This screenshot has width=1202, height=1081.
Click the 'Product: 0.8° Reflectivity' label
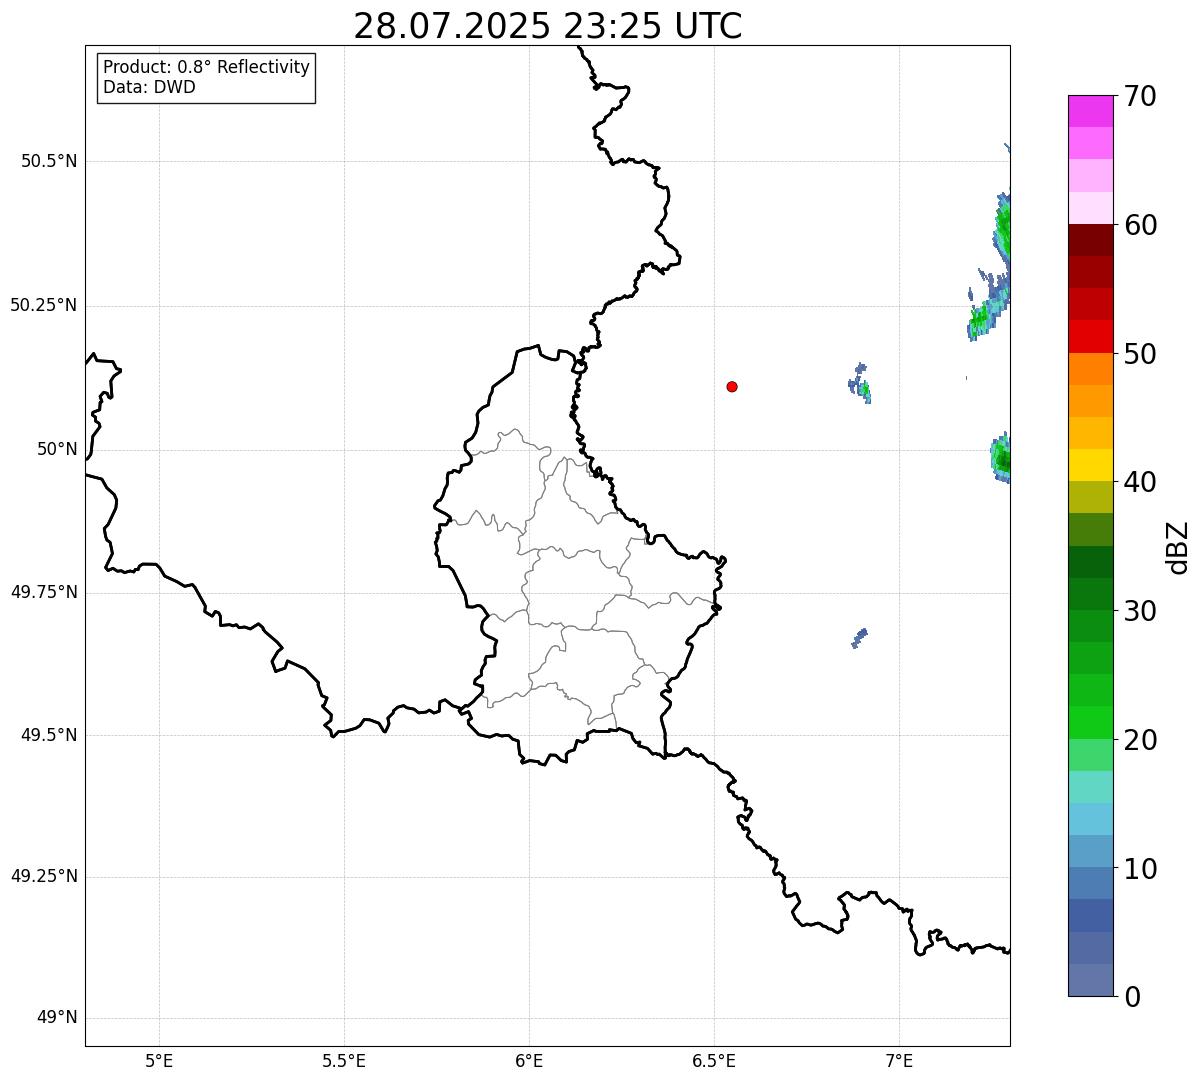click(x=207, y=67)
